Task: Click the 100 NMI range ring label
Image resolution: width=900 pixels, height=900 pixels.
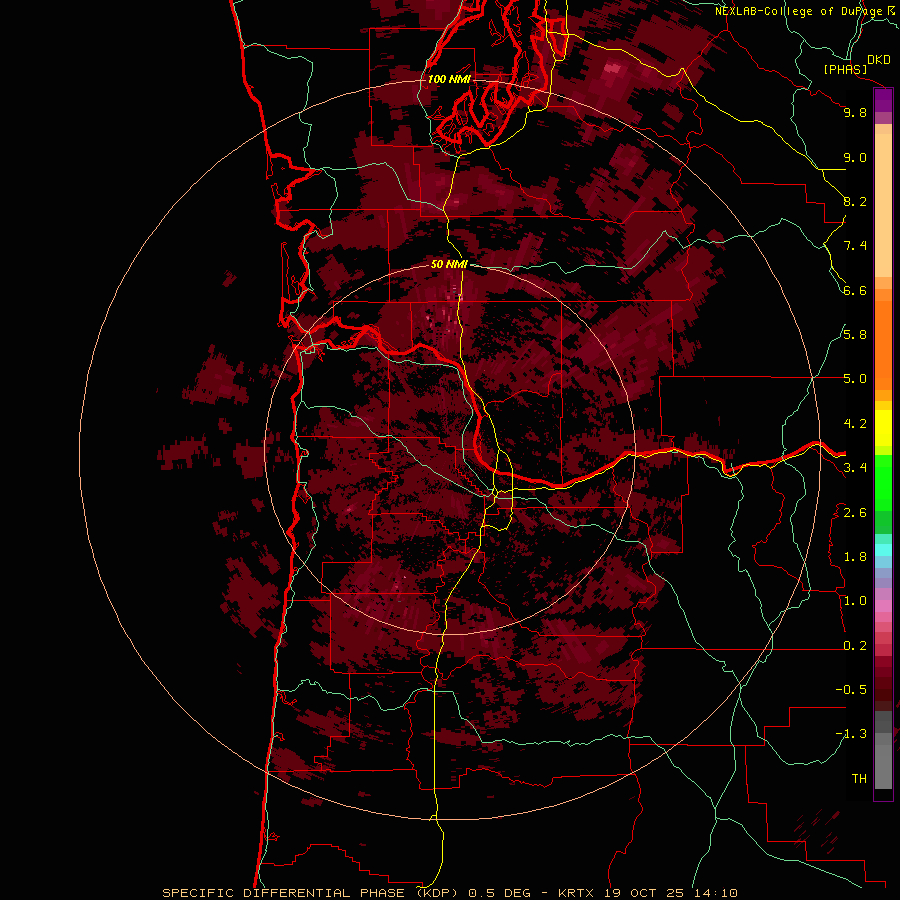Action: 449,79
